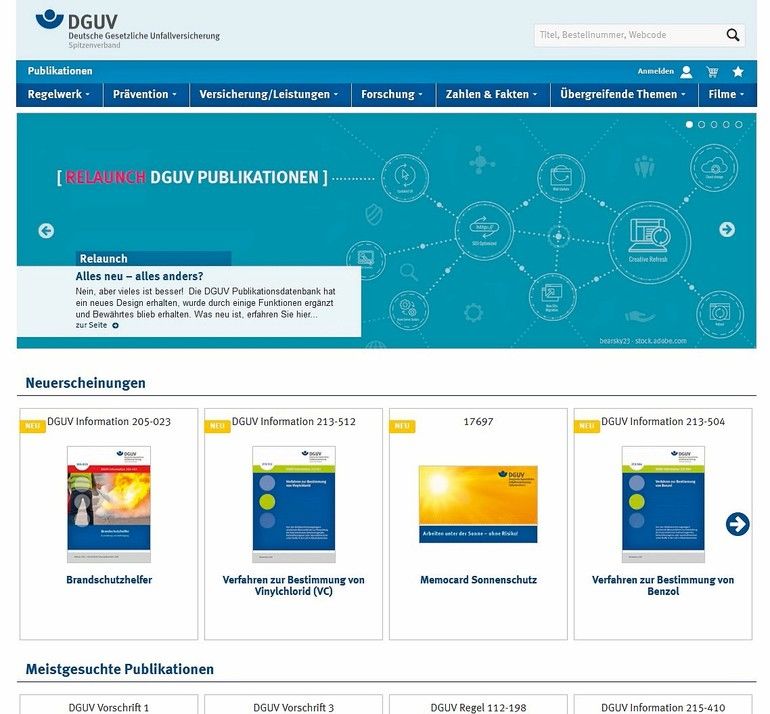Click the 'DGUV Information 205-023' label
This screenshot has height=714, width=770.
click(x=109, y=422)
